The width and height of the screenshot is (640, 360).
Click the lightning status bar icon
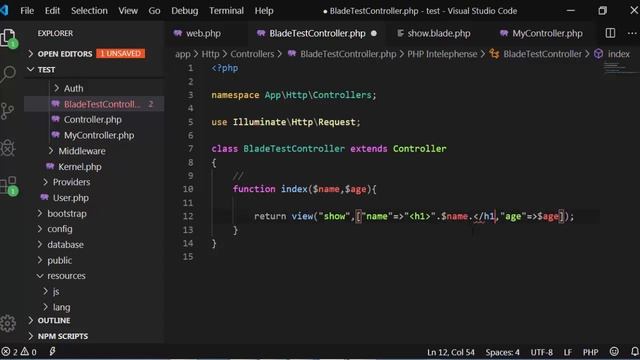tap(52, 351)
